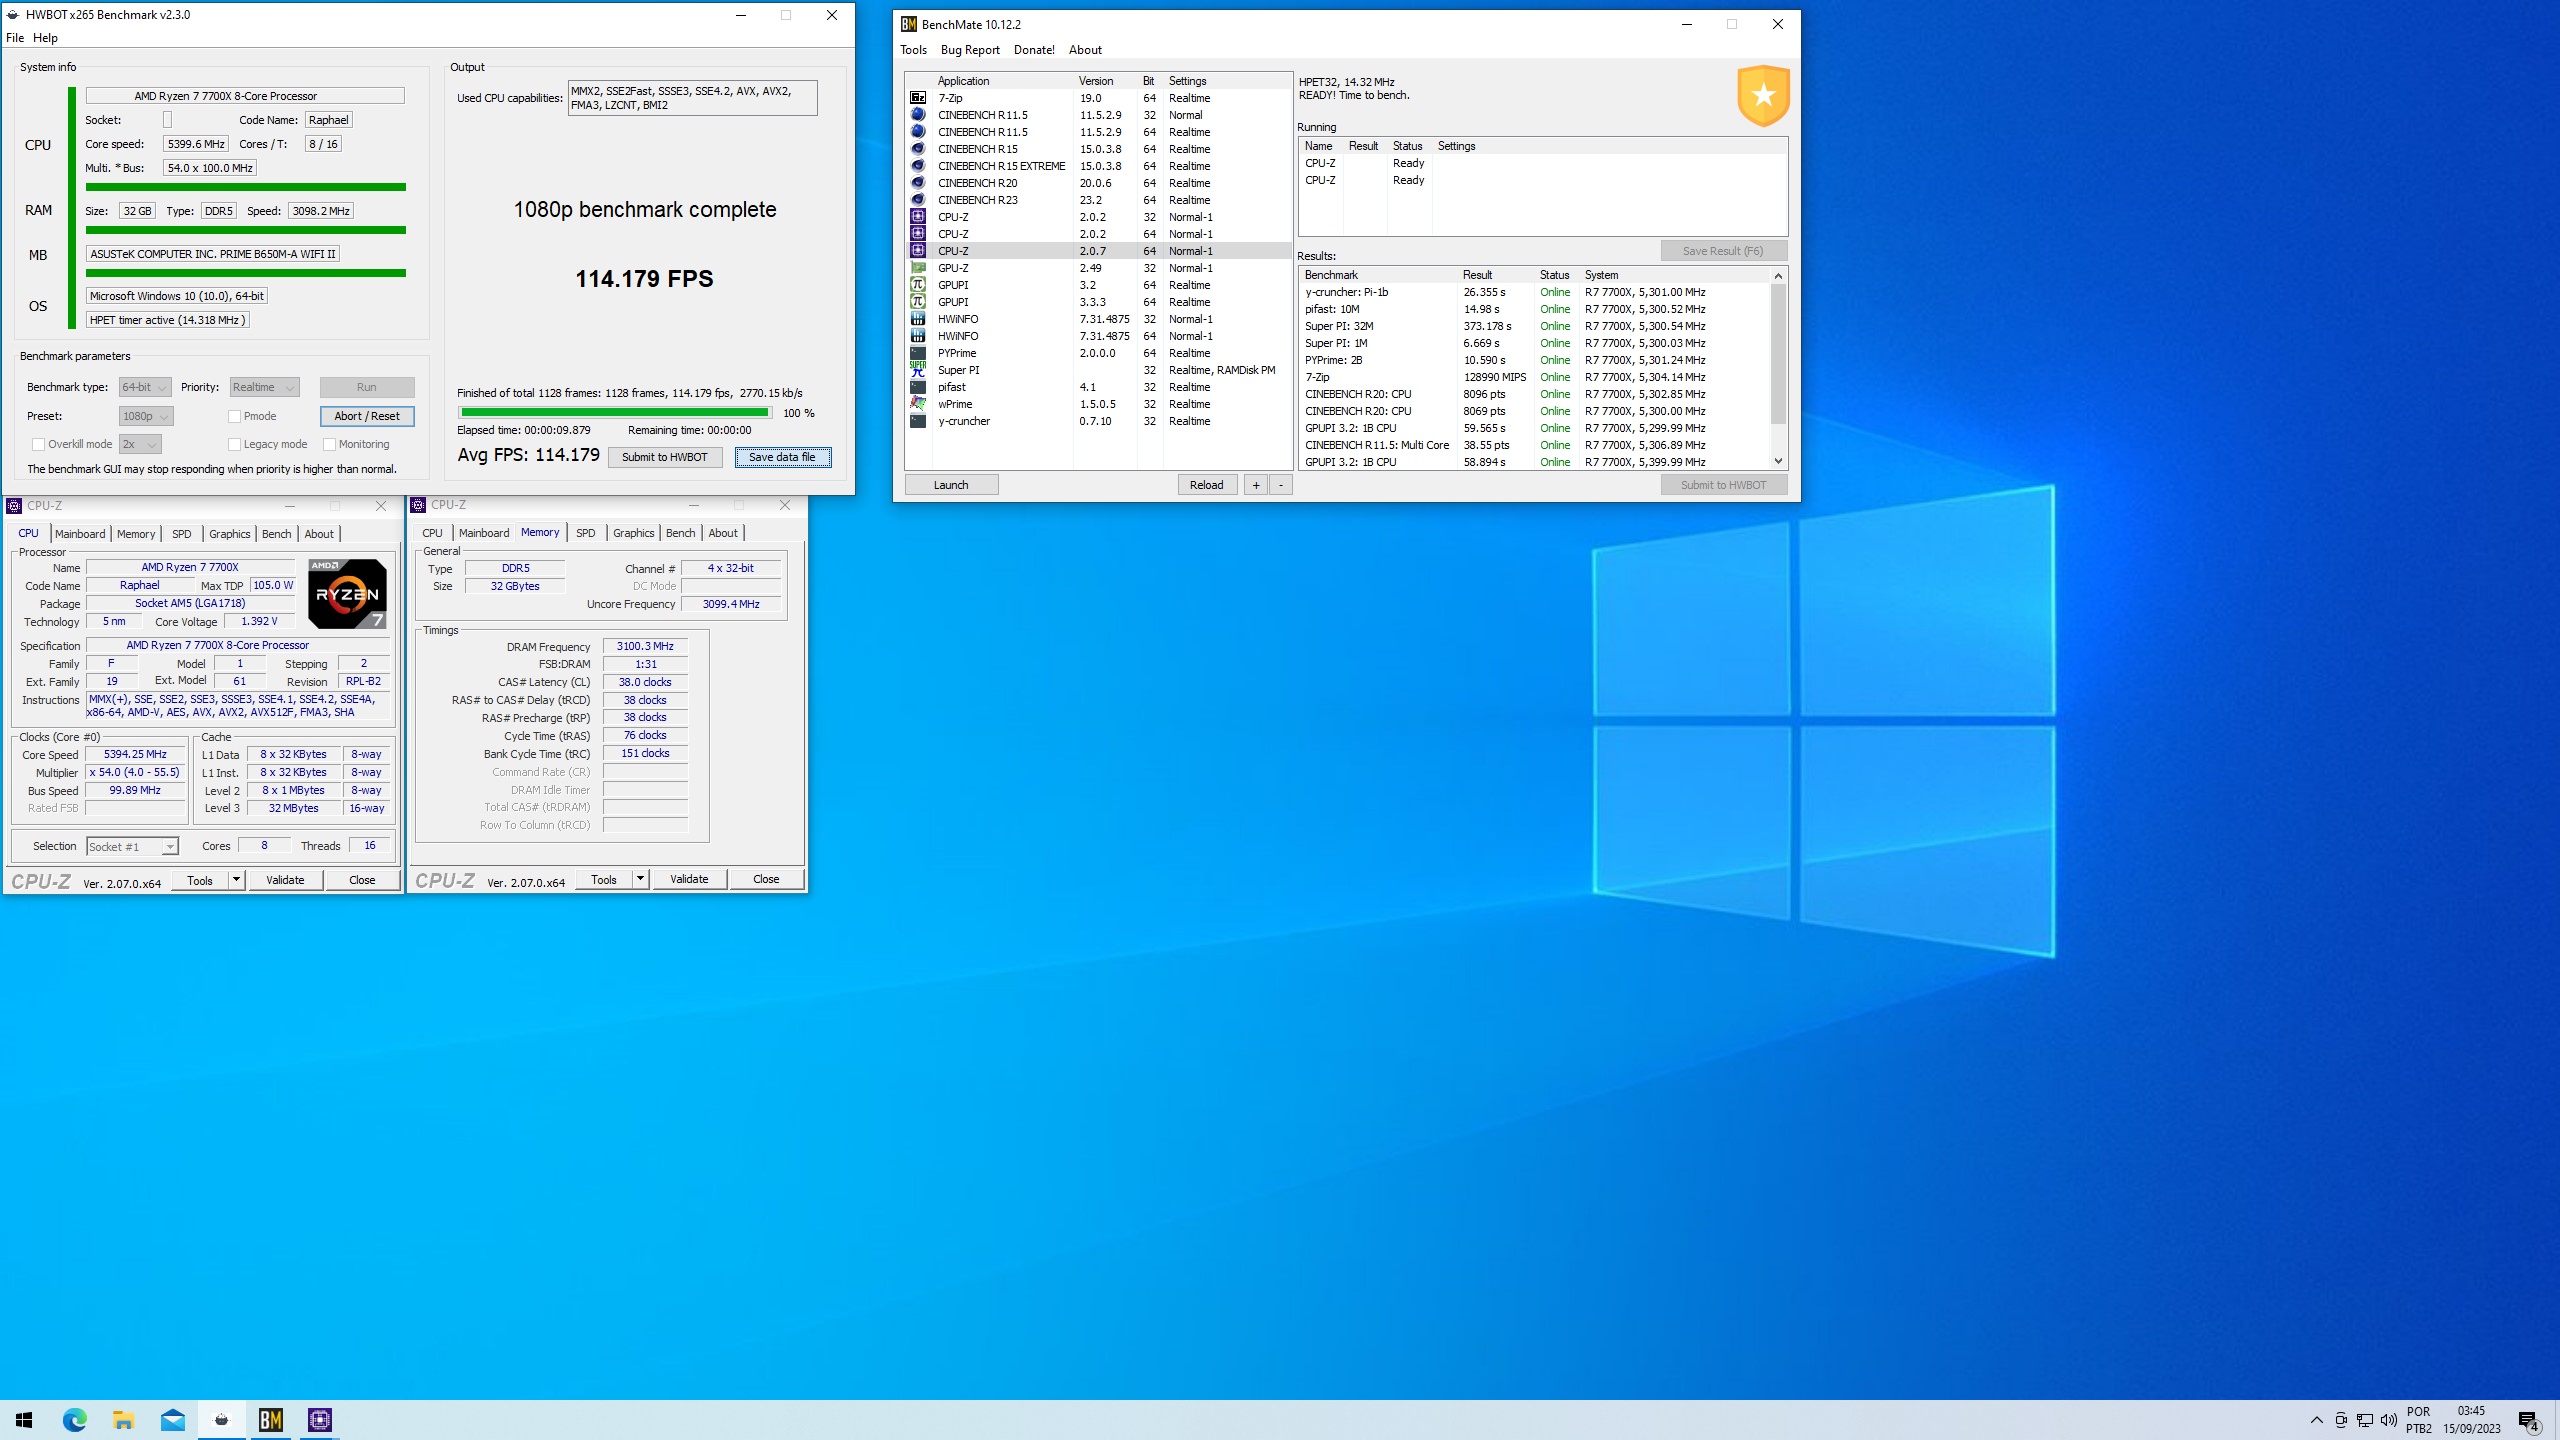Enable the Legacy mode checkbox
Image resolution: width=2560 pixels, height=1440 pixels.
(235, 444)
